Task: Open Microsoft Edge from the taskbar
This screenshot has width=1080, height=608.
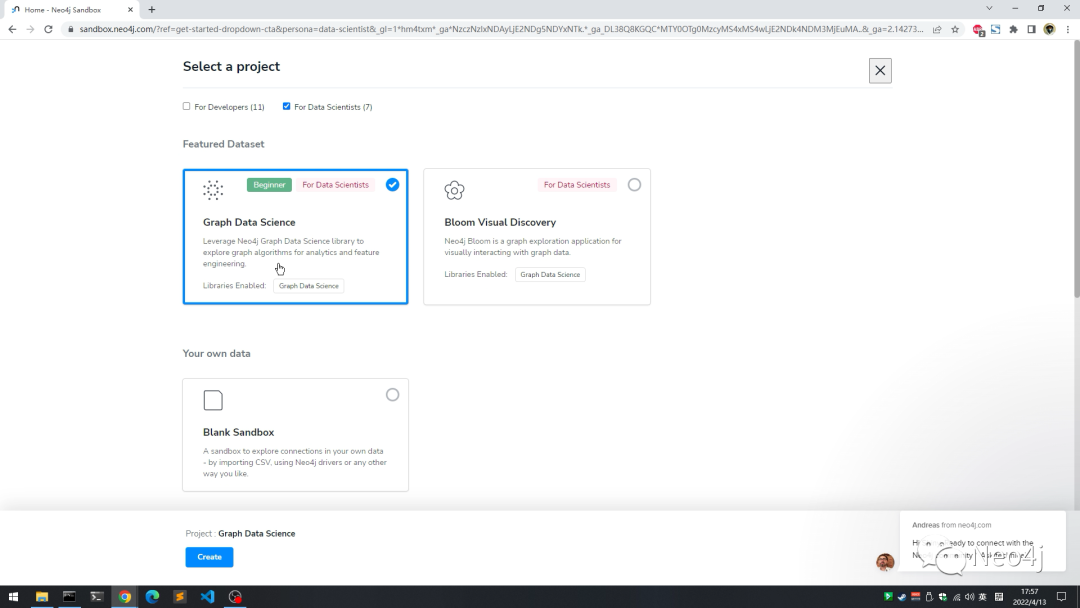Action: [x=152, y=596]
